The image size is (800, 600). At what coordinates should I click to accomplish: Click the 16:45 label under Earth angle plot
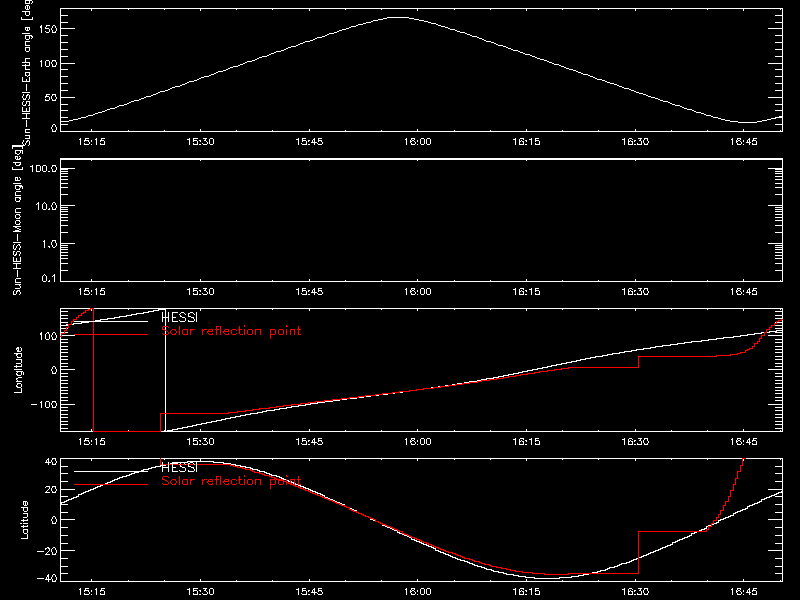[744, 142]
